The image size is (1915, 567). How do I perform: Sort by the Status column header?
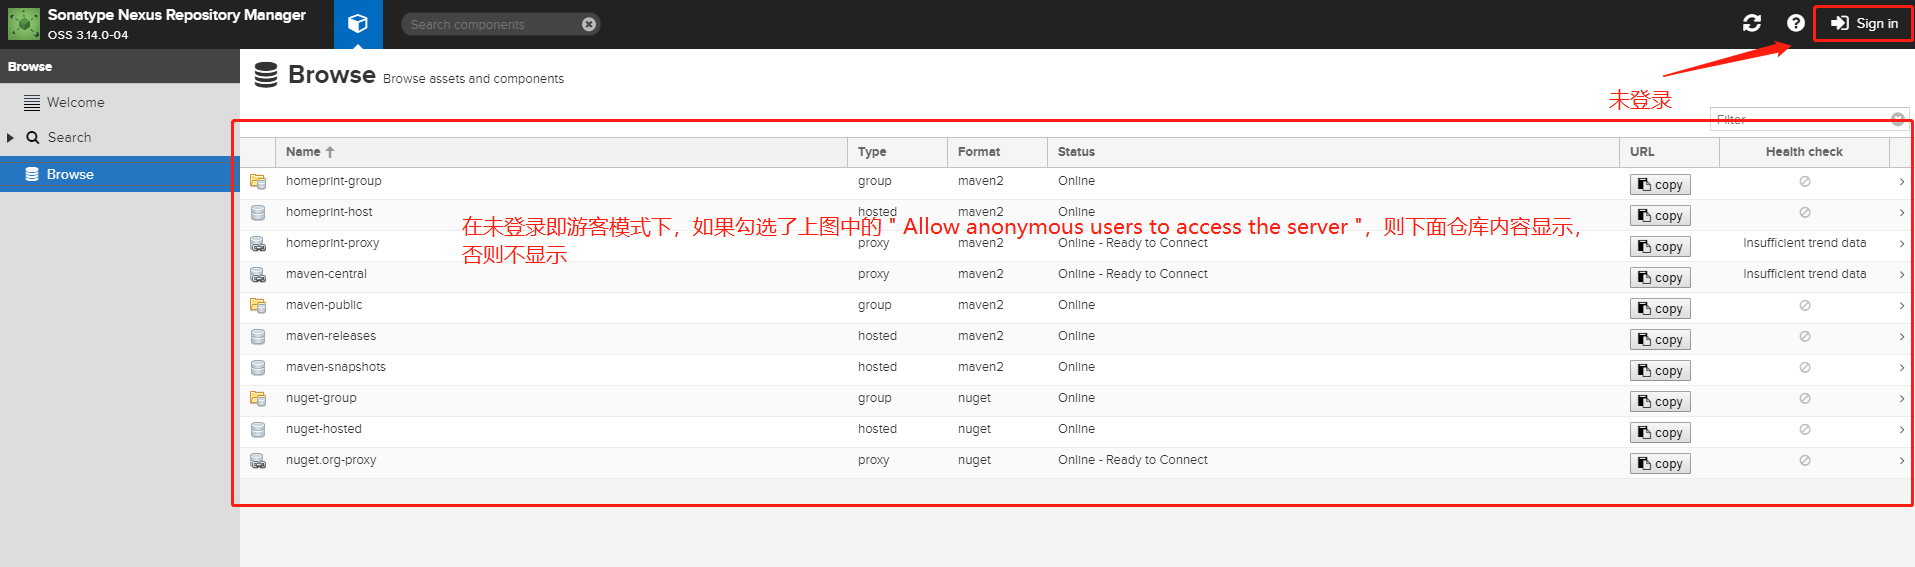(1333, 152)
